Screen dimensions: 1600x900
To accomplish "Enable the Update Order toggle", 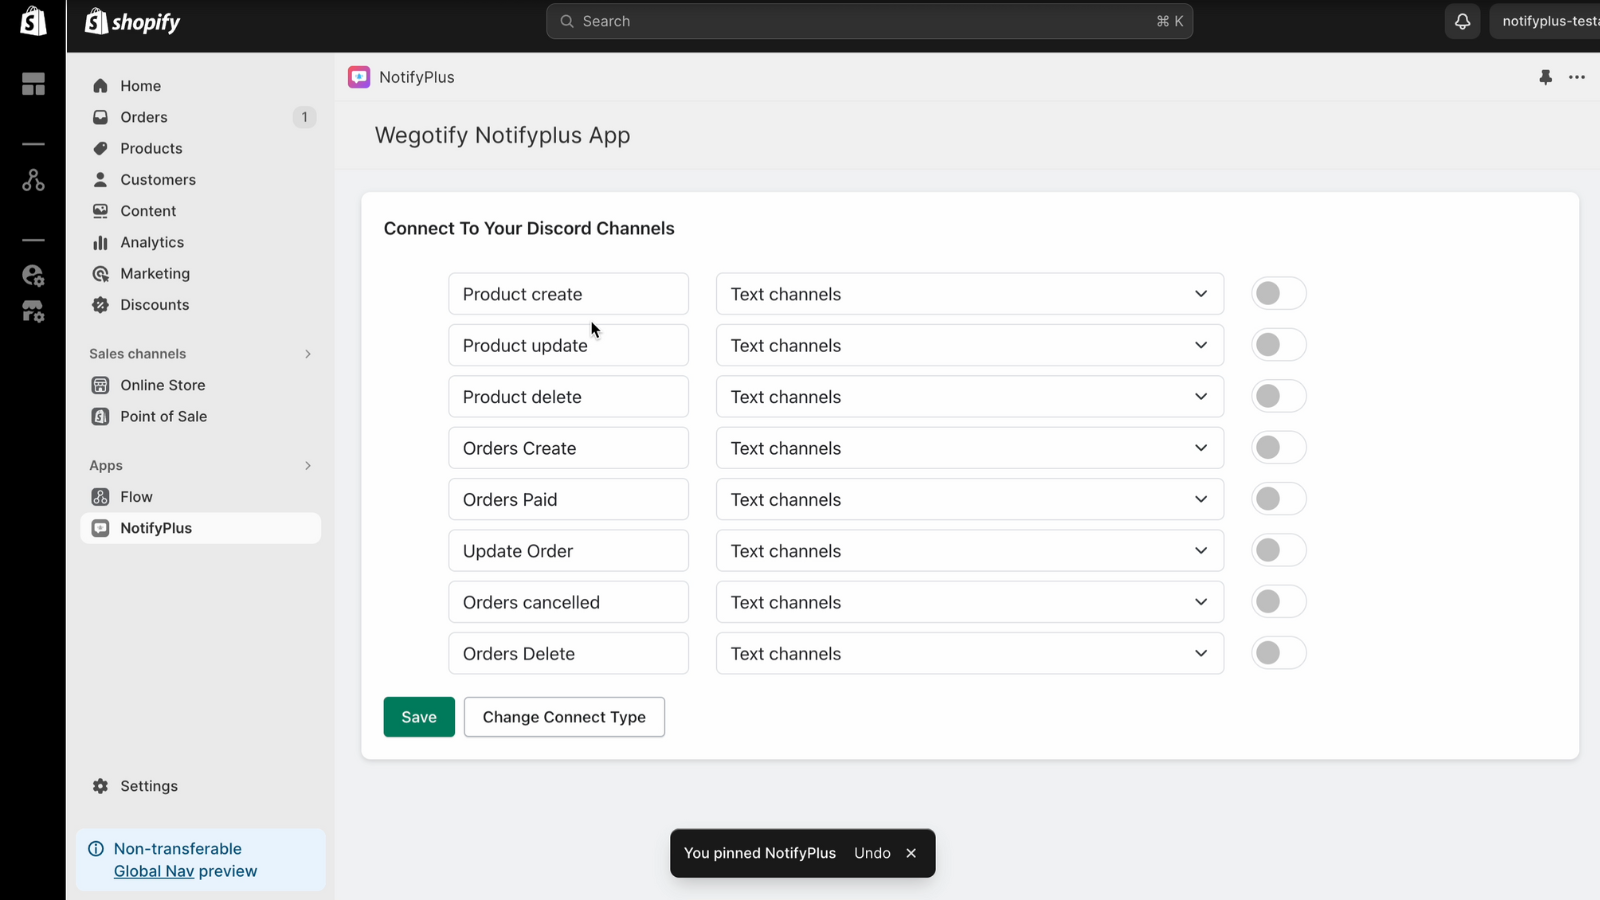I will click(x=1279, y=550).
